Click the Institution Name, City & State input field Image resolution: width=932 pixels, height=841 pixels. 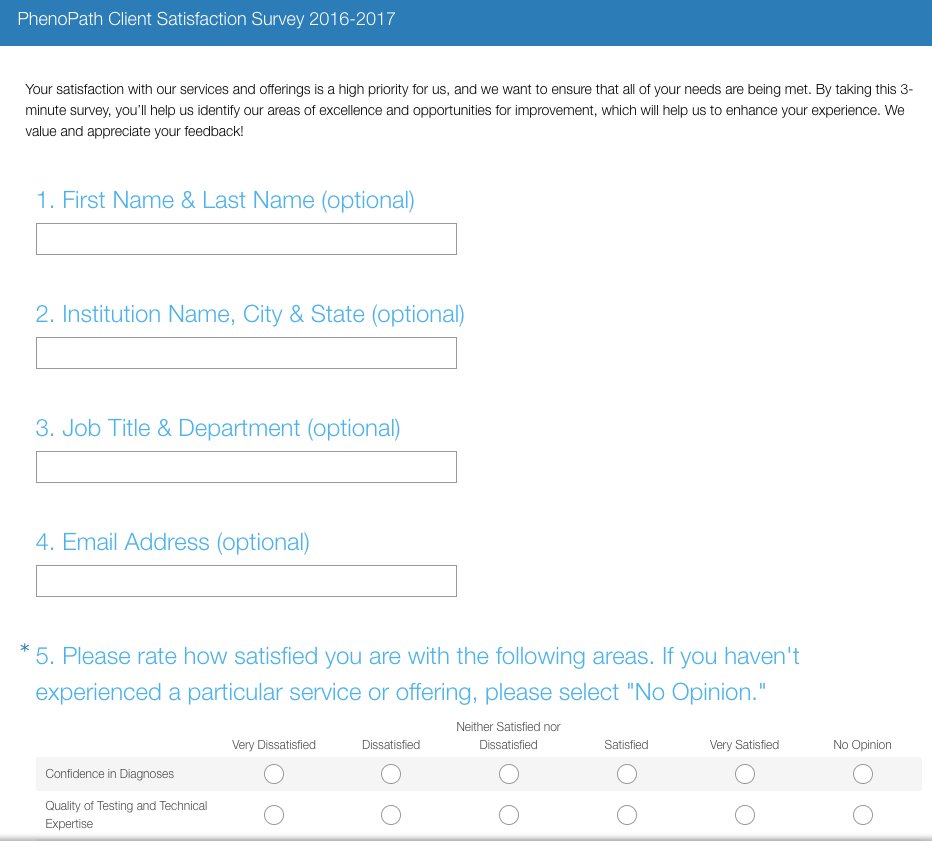tap(246, 353)
